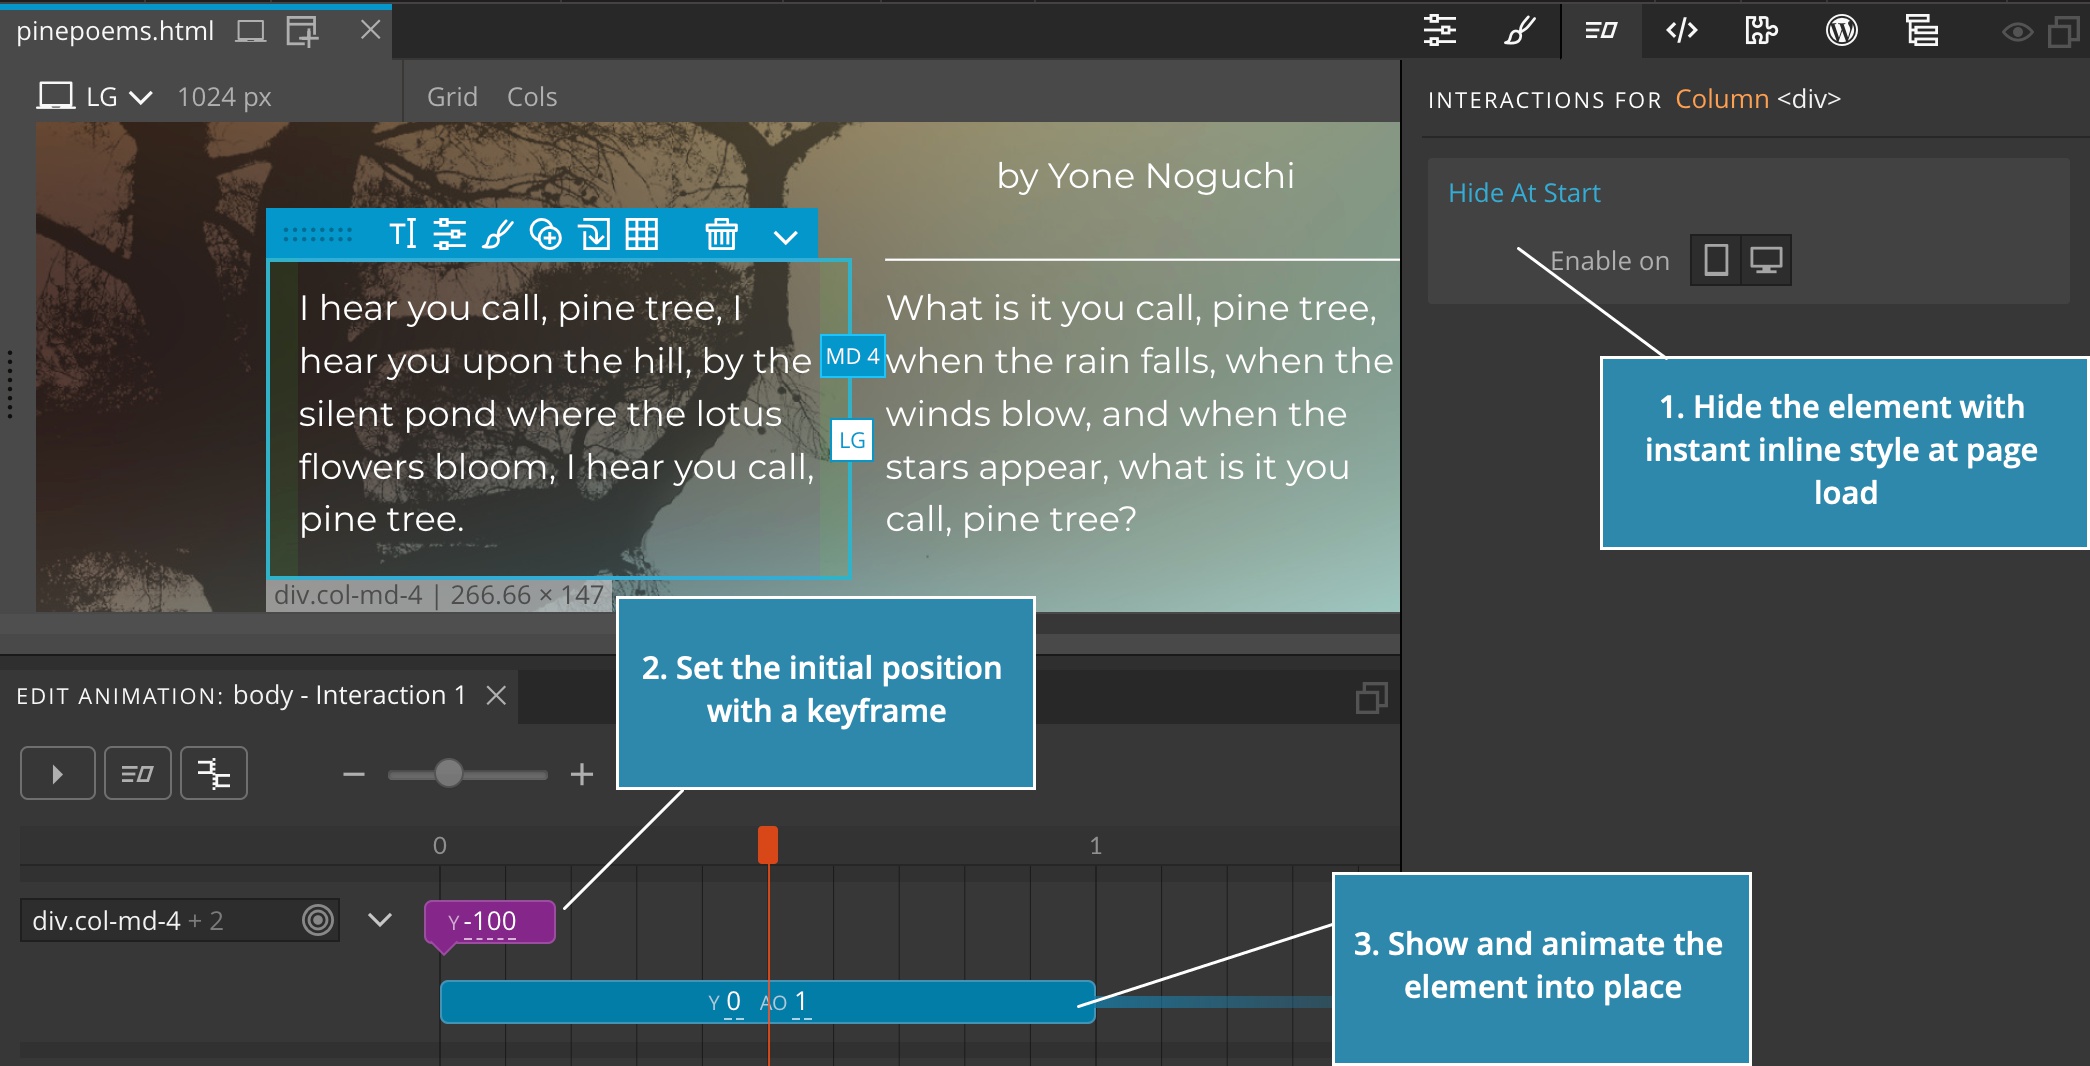Click the left edge panel drag handle dots
The width and height of the screenshot is (2090, 1066).
pyautogui.click(x=10, y=384)
